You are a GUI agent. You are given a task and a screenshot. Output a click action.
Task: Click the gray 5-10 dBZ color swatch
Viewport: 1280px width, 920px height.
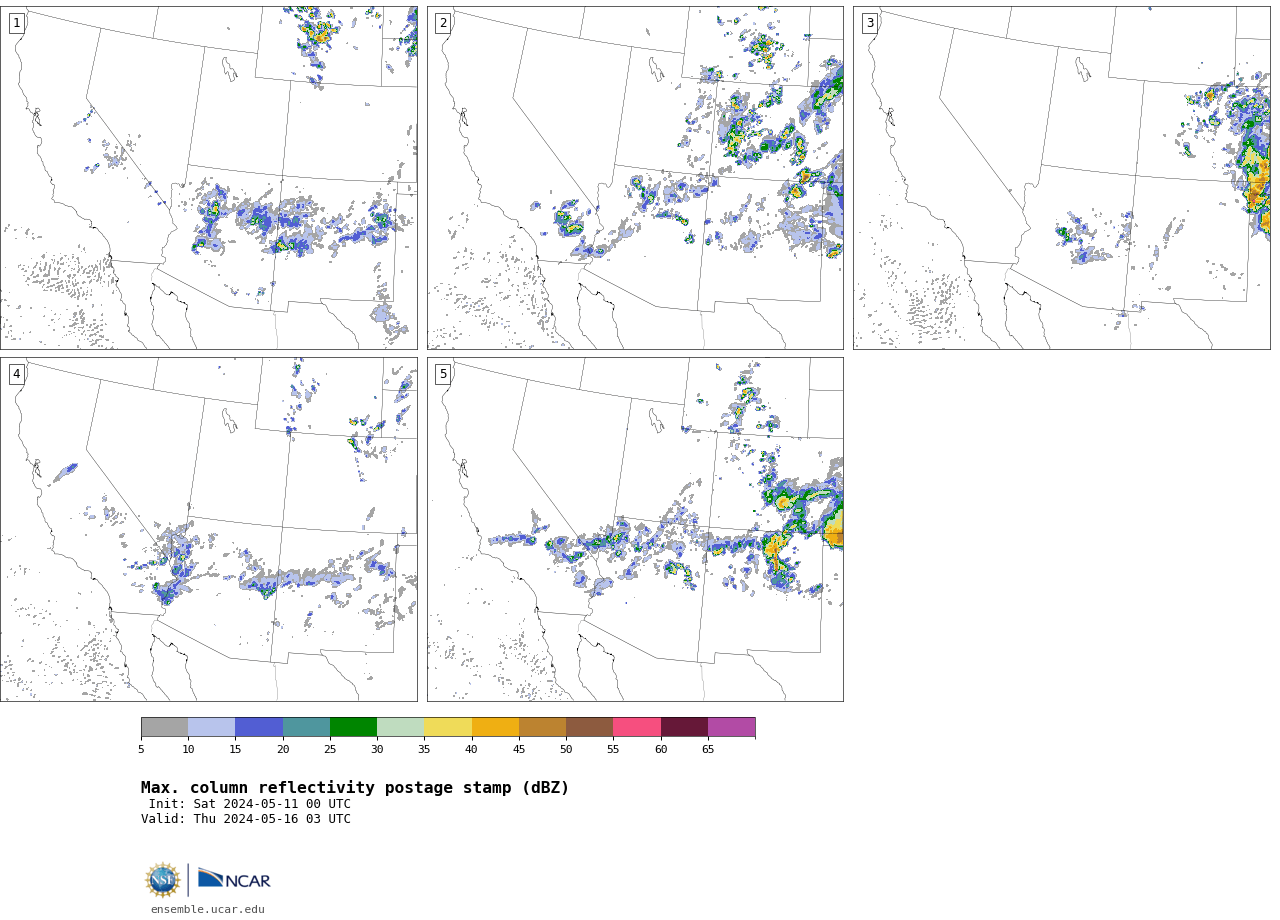tap(164, 727)
